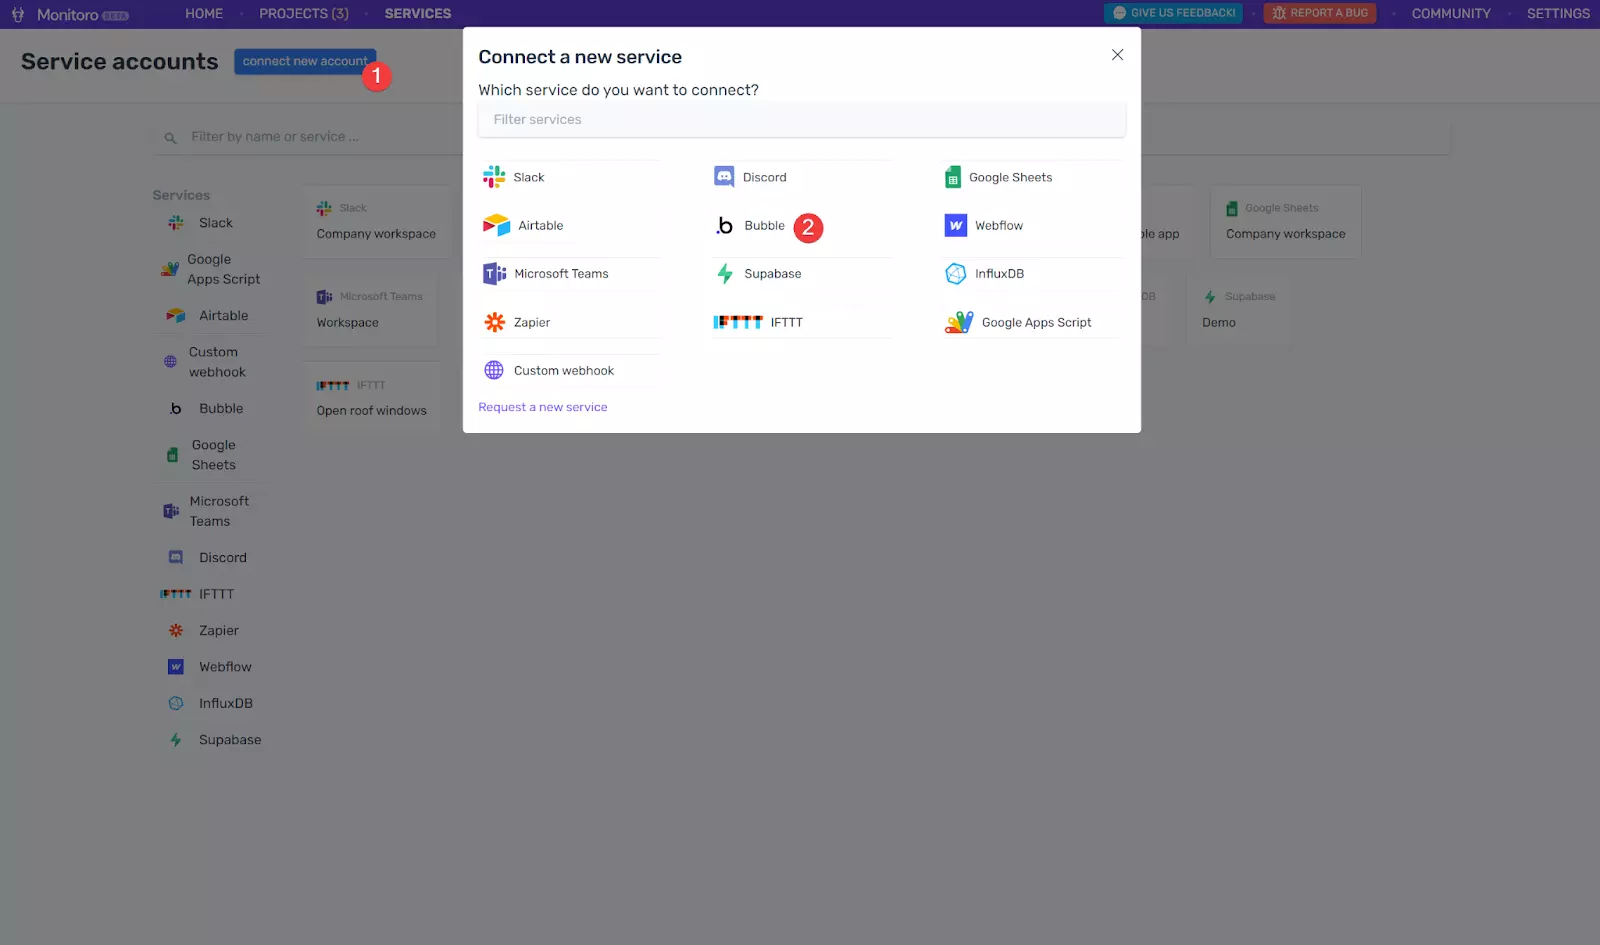Open the Request a new service link
The width and height of the screenshot is (1600, 945).
point(543,407)
